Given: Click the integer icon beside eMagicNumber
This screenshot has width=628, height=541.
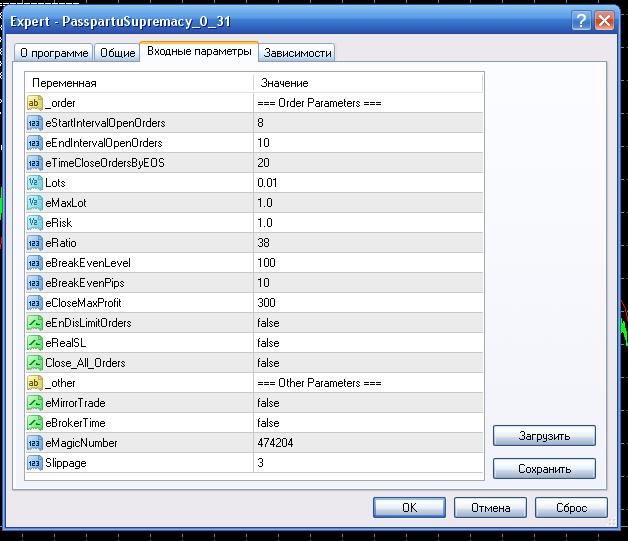Looking at the screenshot, I should (35, 443).
